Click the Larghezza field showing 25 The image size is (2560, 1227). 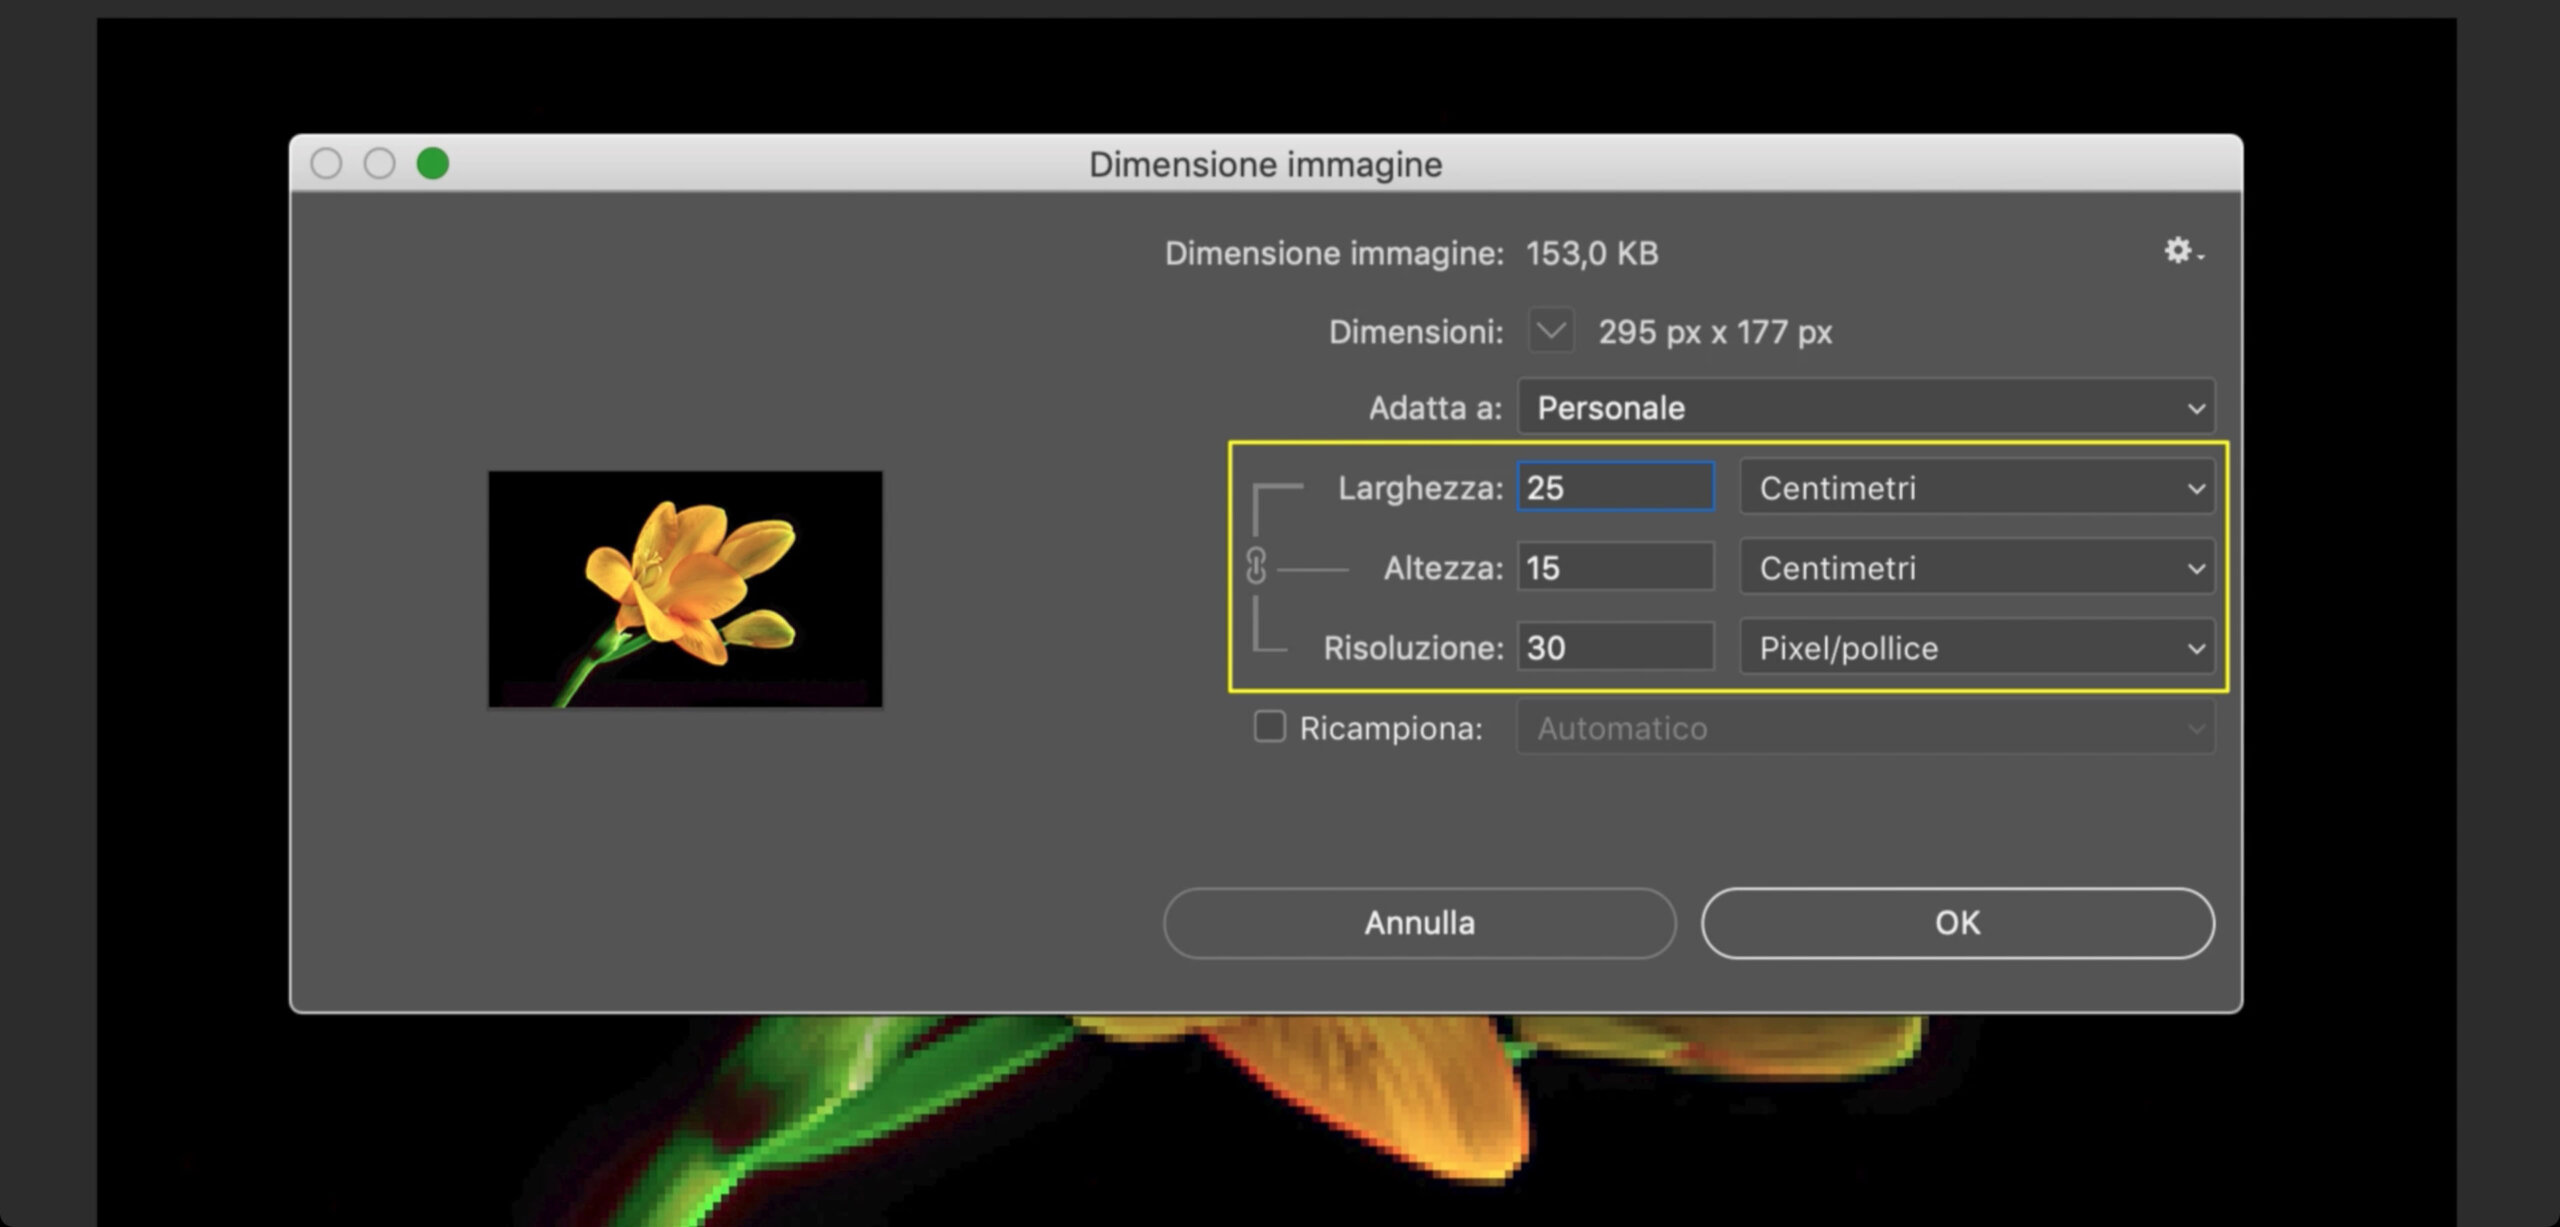1616,487
